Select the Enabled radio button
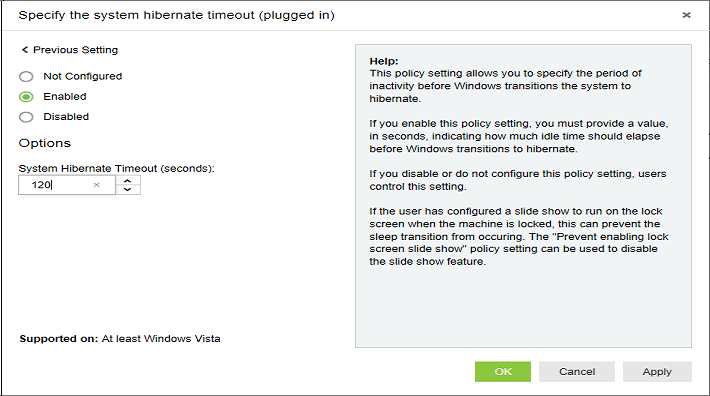This screenshot has height=396, width=710. pyautogui.click(x=26, y=97)
